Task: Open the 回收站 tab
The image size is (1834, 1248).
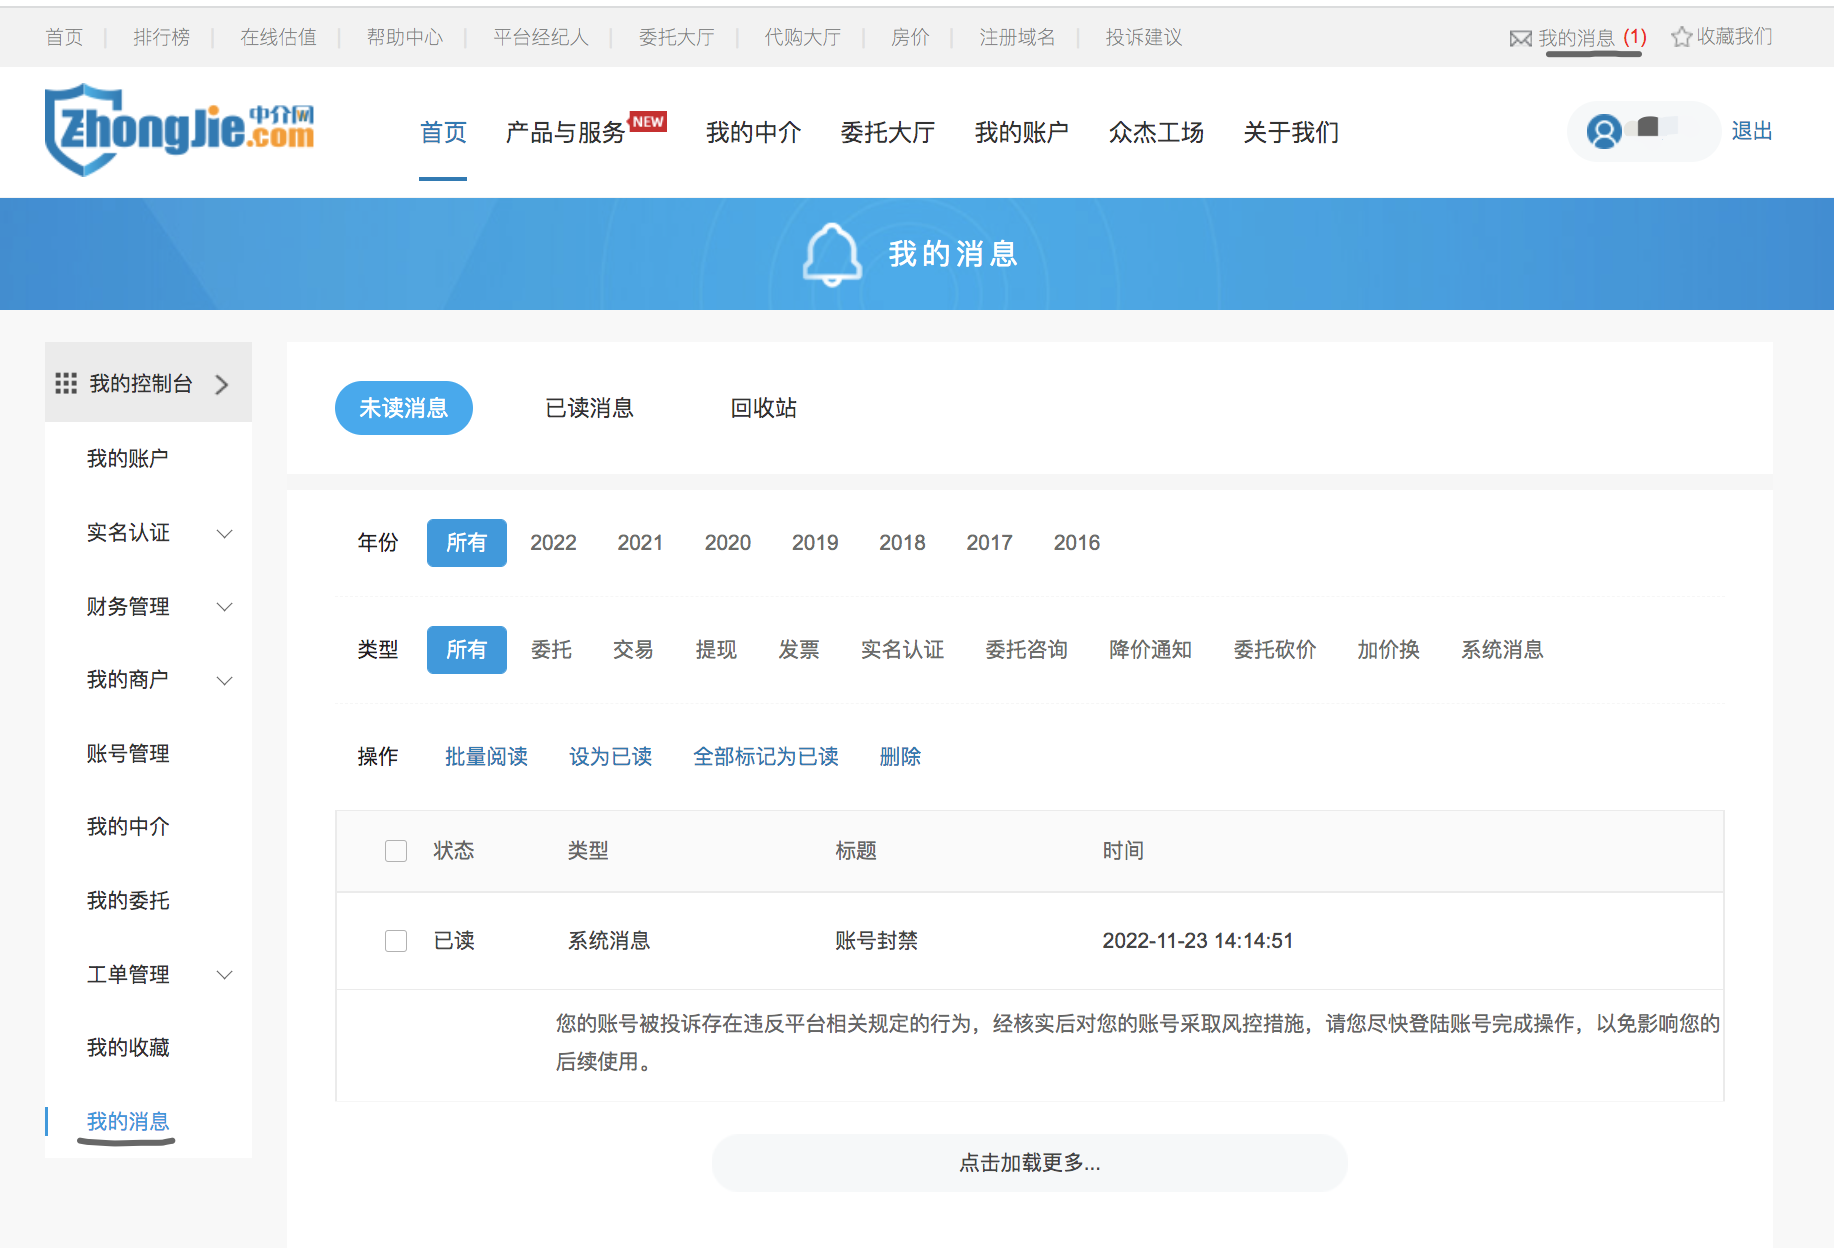Action: [x=763, y=408]
